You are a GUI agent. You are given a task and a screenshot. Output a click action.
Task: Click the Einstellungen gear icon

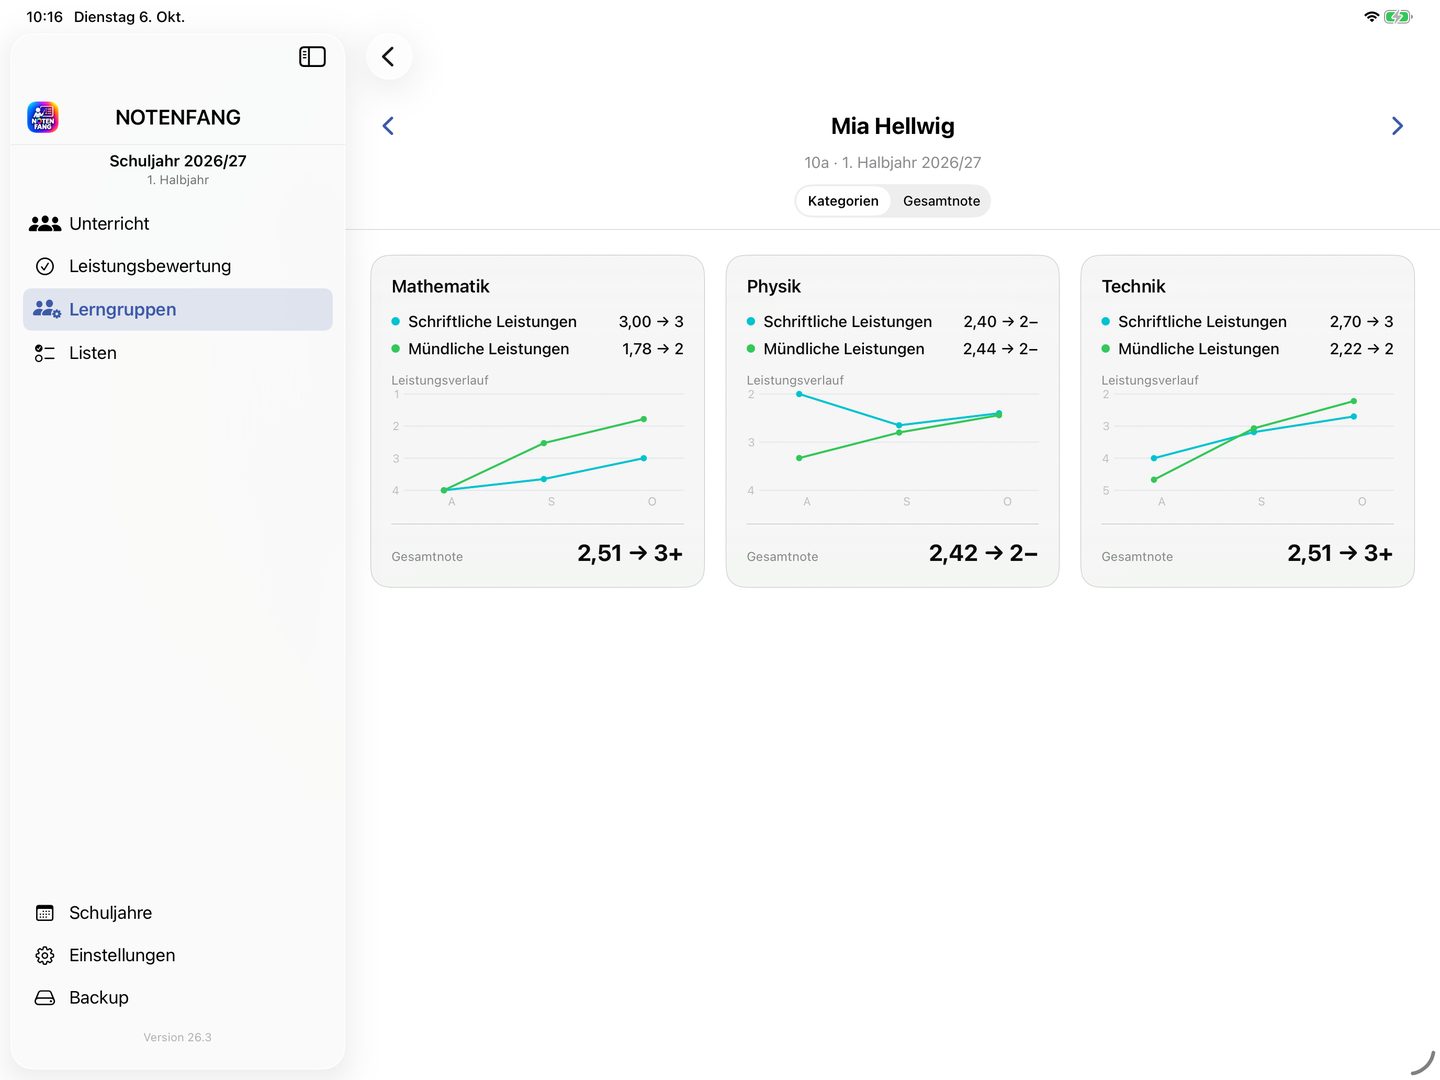45,955
